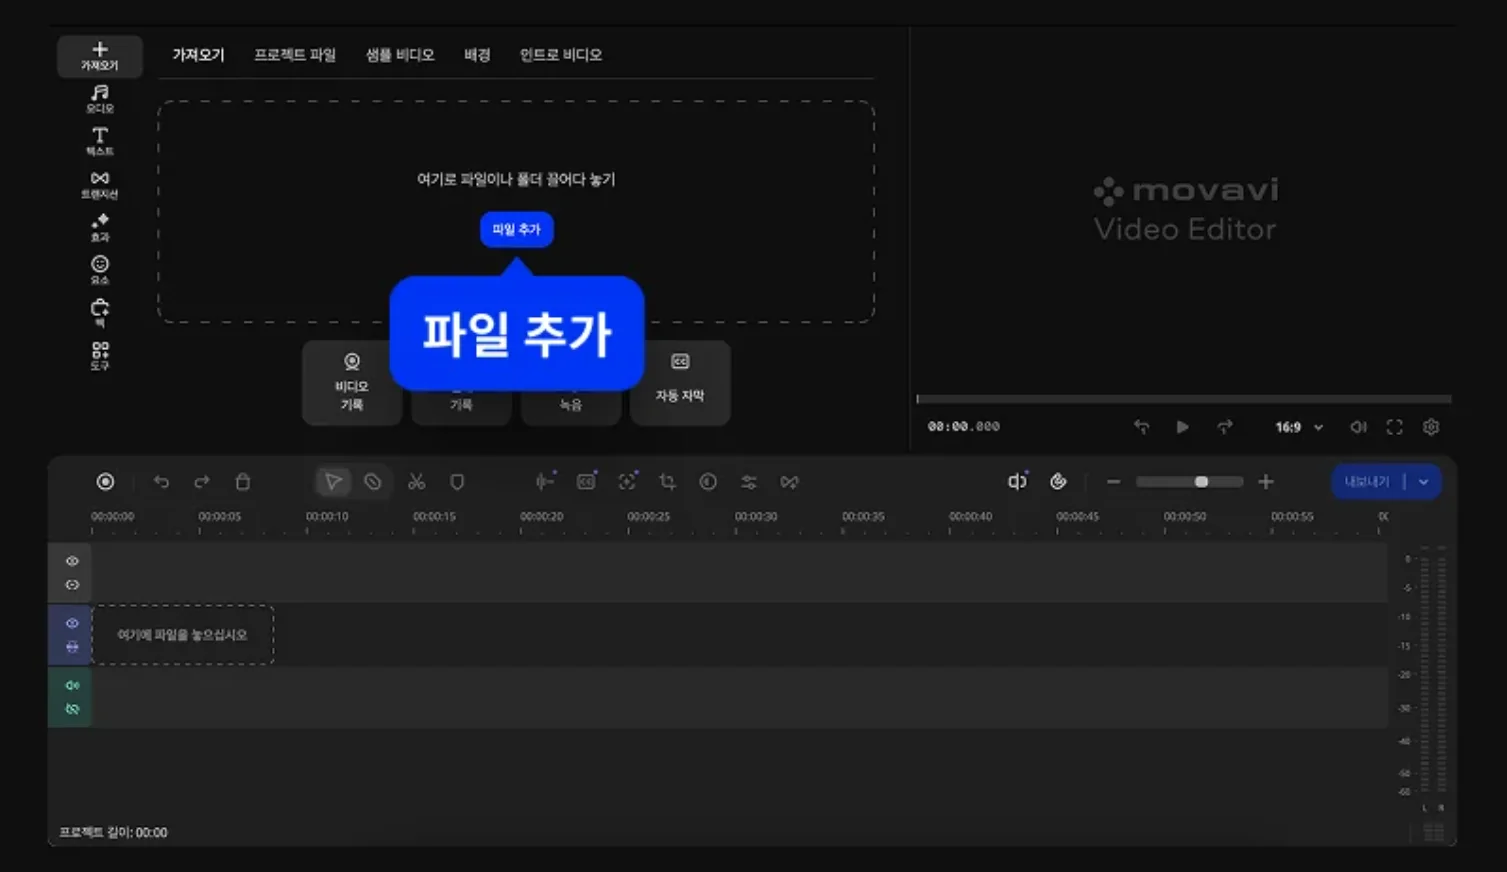This screenshot has height=872, width=1507.
Task: Toggle link icon on top overlay track
Action: tap(72, 585)
